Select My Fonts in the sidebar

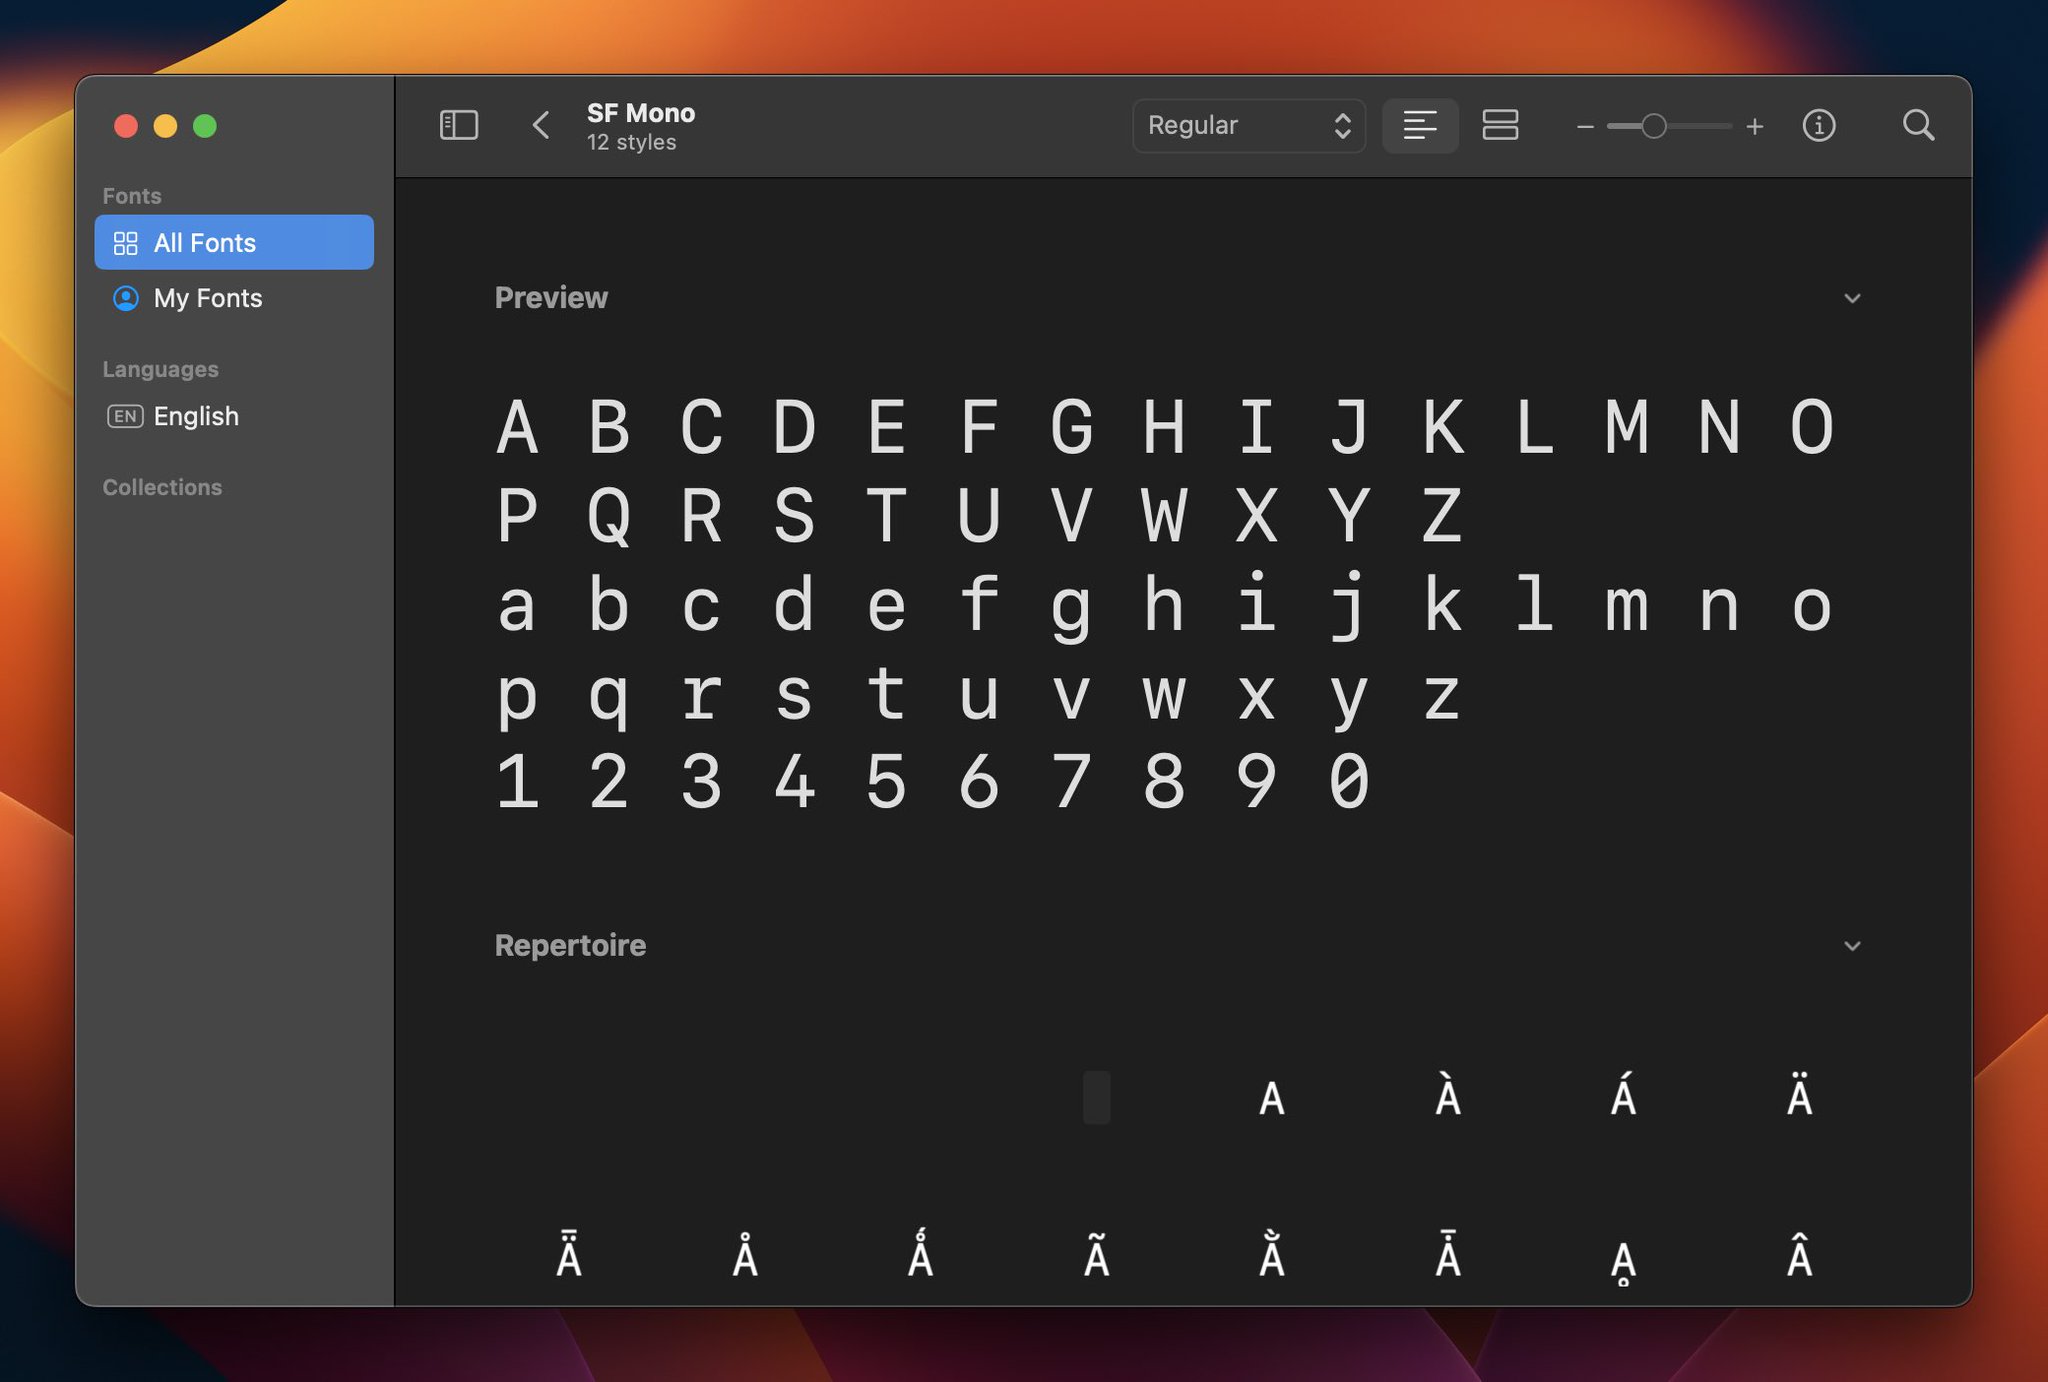click(206, 298)
